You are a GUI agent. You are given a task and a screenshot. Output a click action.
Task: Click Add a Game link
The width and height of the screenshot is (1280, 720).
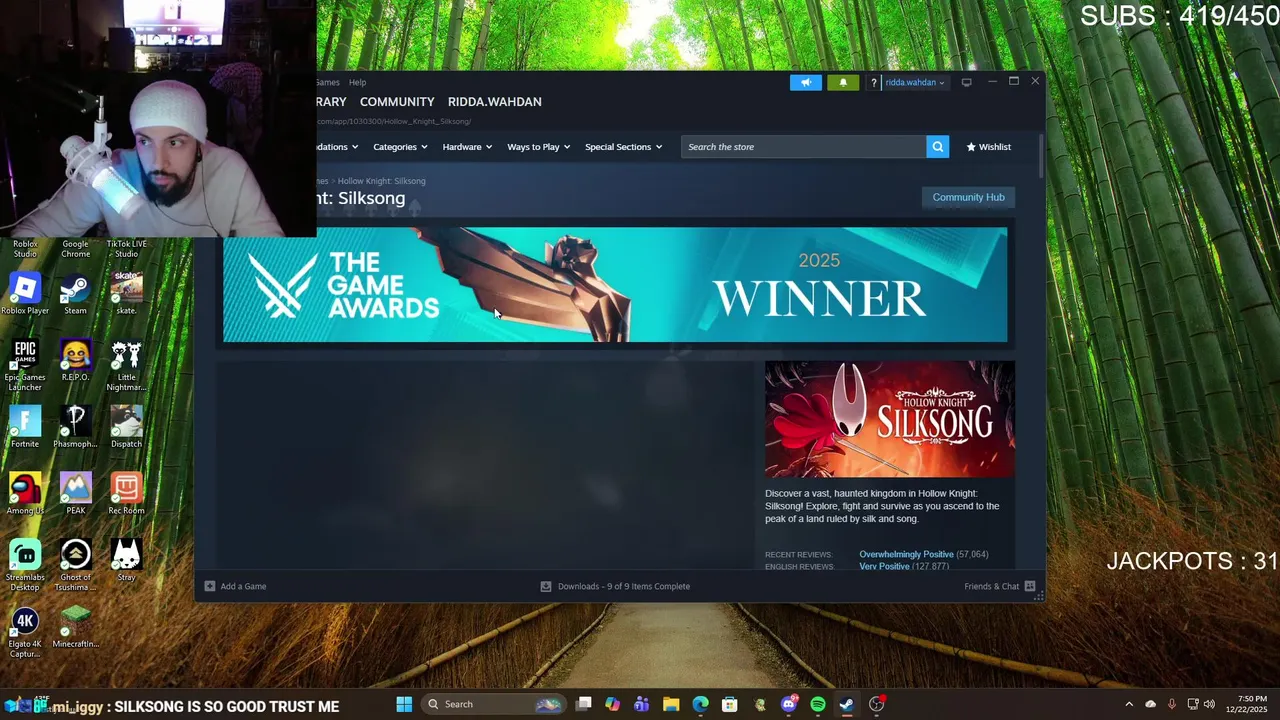pos(243,586)
